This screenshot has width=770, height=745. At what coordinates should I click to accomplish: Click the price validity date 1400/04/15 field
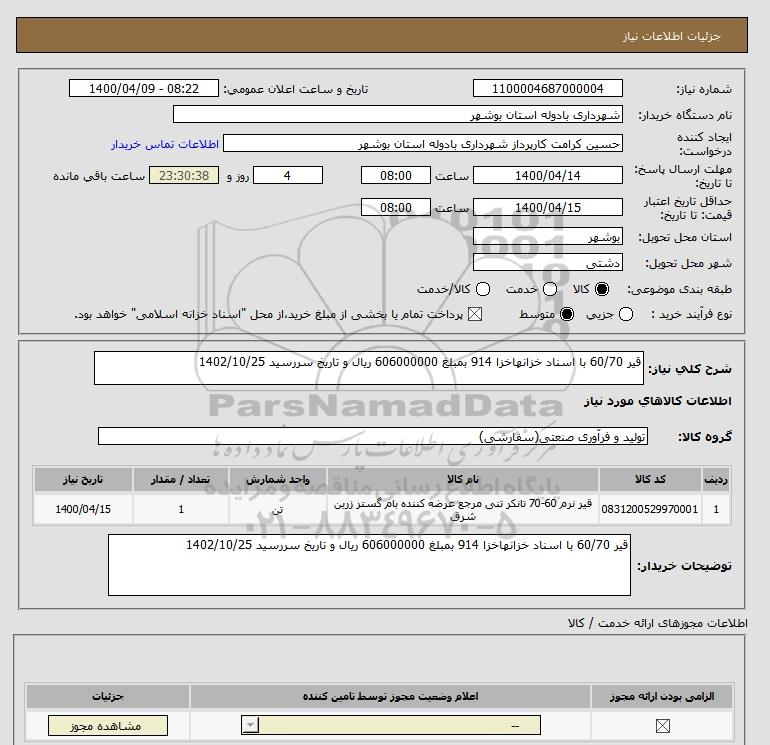(548, 207)
